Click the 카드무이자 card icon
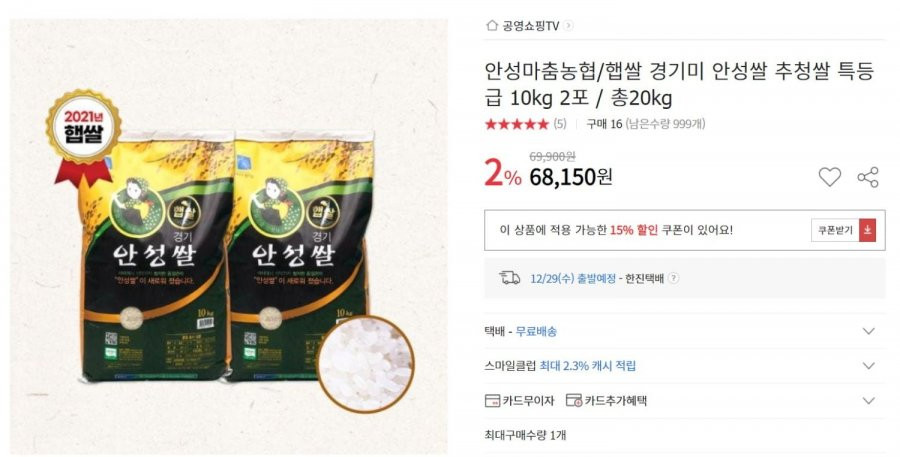 click(x=492, y=401)
